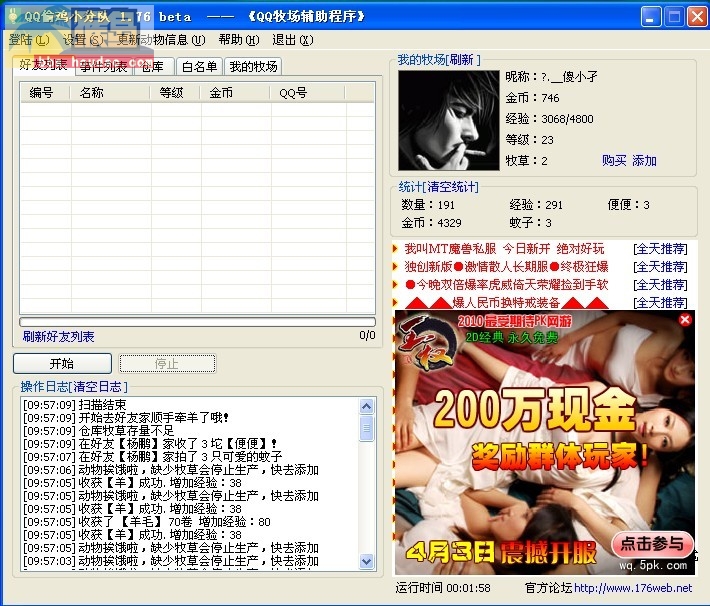Open the 设置(S) menu
This screenshot has width=710, height=606.
tap(83, 40)
